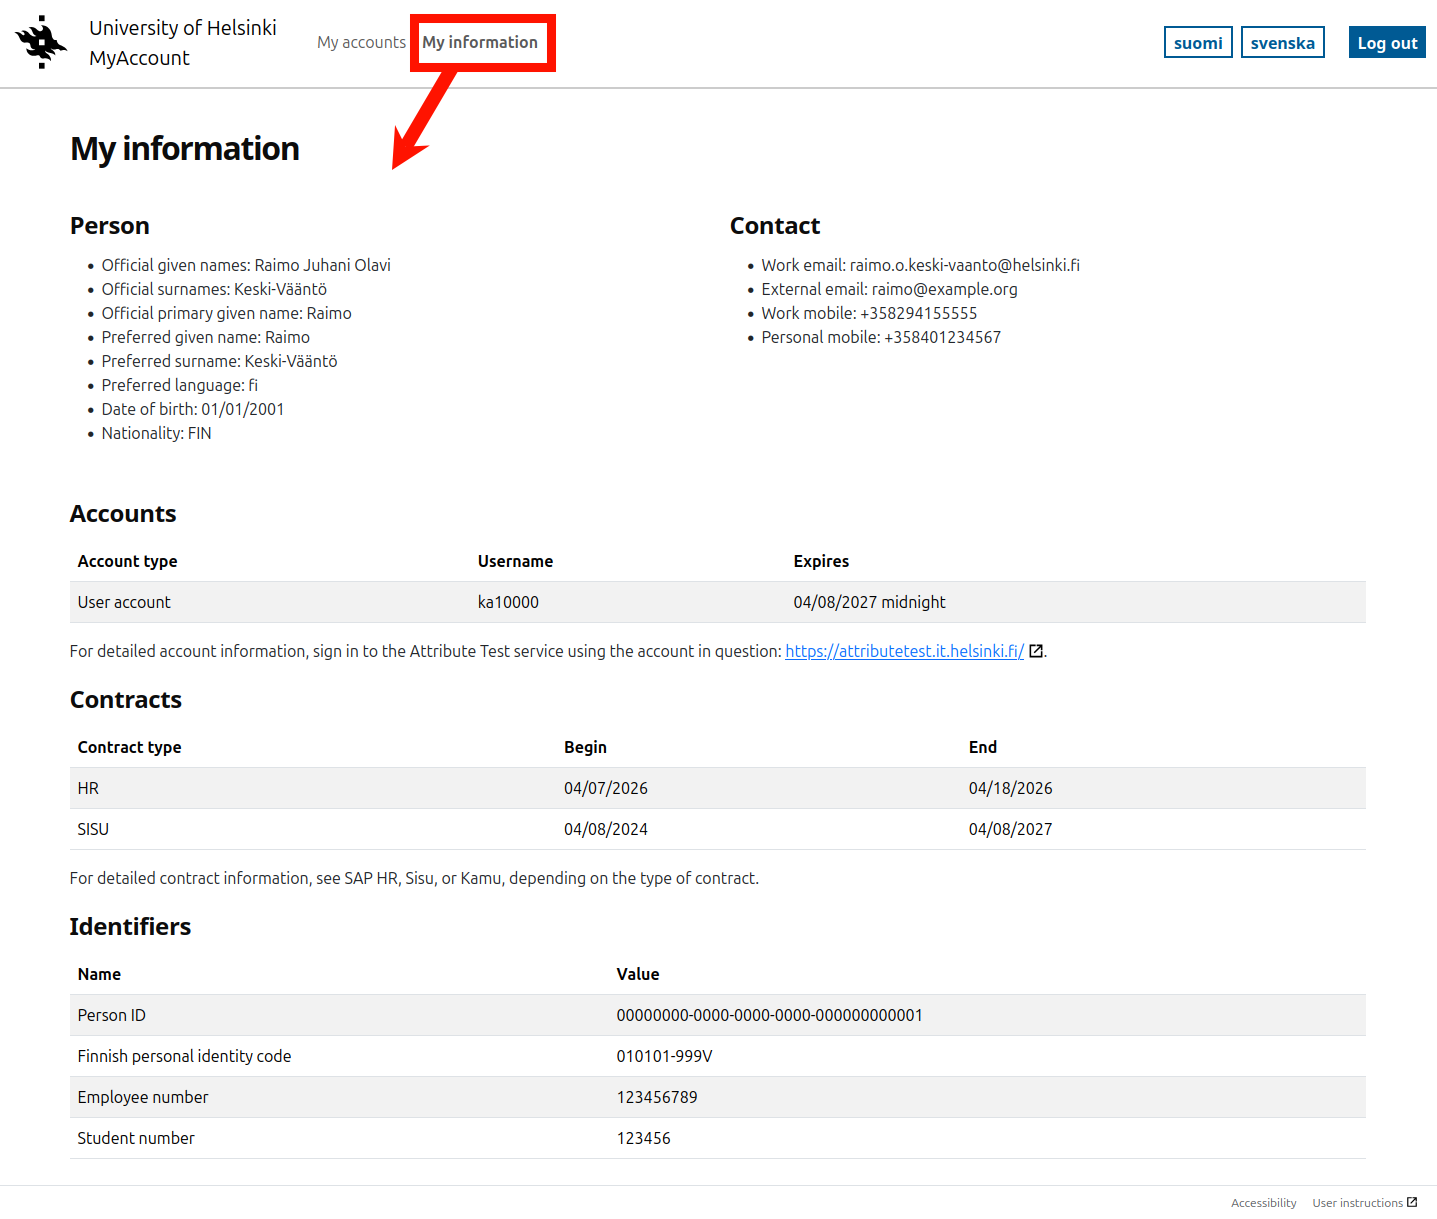Screen dimensions: 1437x1219
Task: Click external link icon next to User instructions
Action: pyautogui.click(x=1412, y=1202)
